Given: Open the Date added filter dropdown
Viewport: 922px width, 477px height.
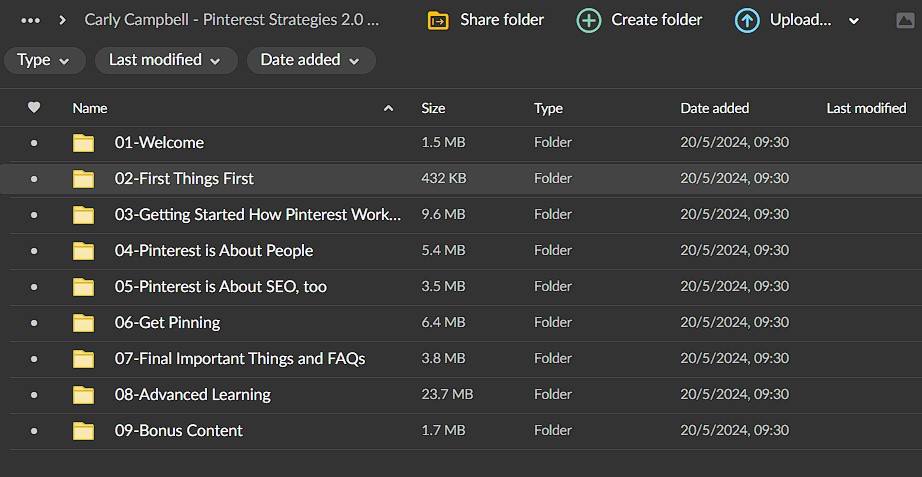Looking at the screenshot, I should [x=311, y=61].
